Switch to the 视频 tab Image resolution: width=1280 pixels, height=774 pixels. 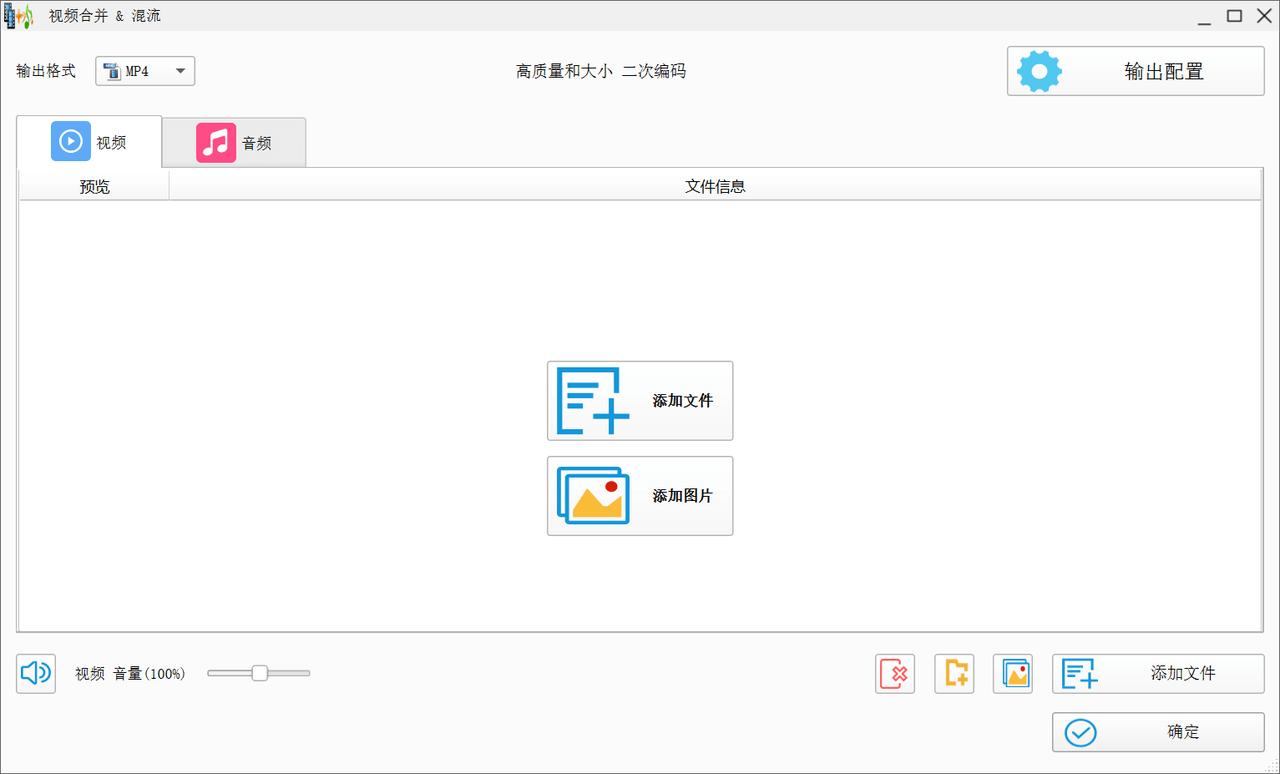90,142
